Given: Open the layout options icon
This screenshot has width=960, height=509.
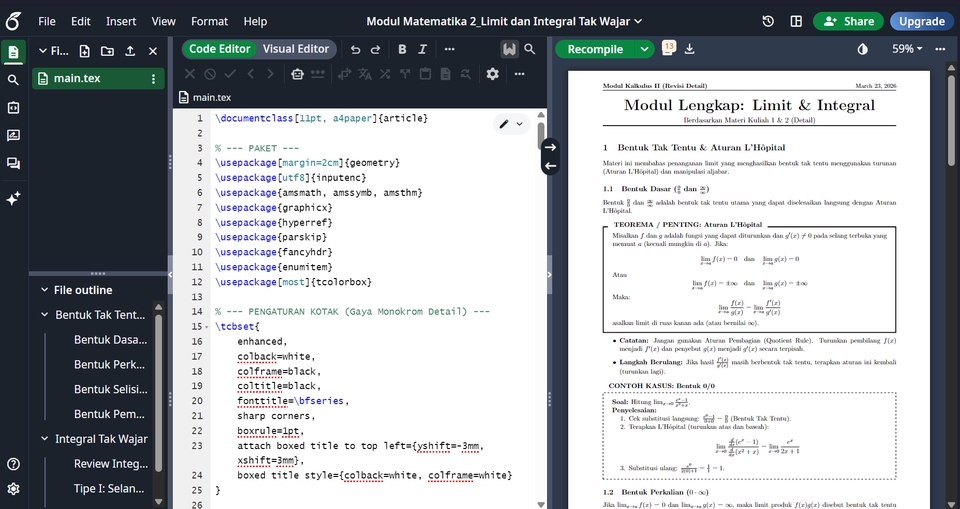Looking at the screenshot, I should point(796,21).
